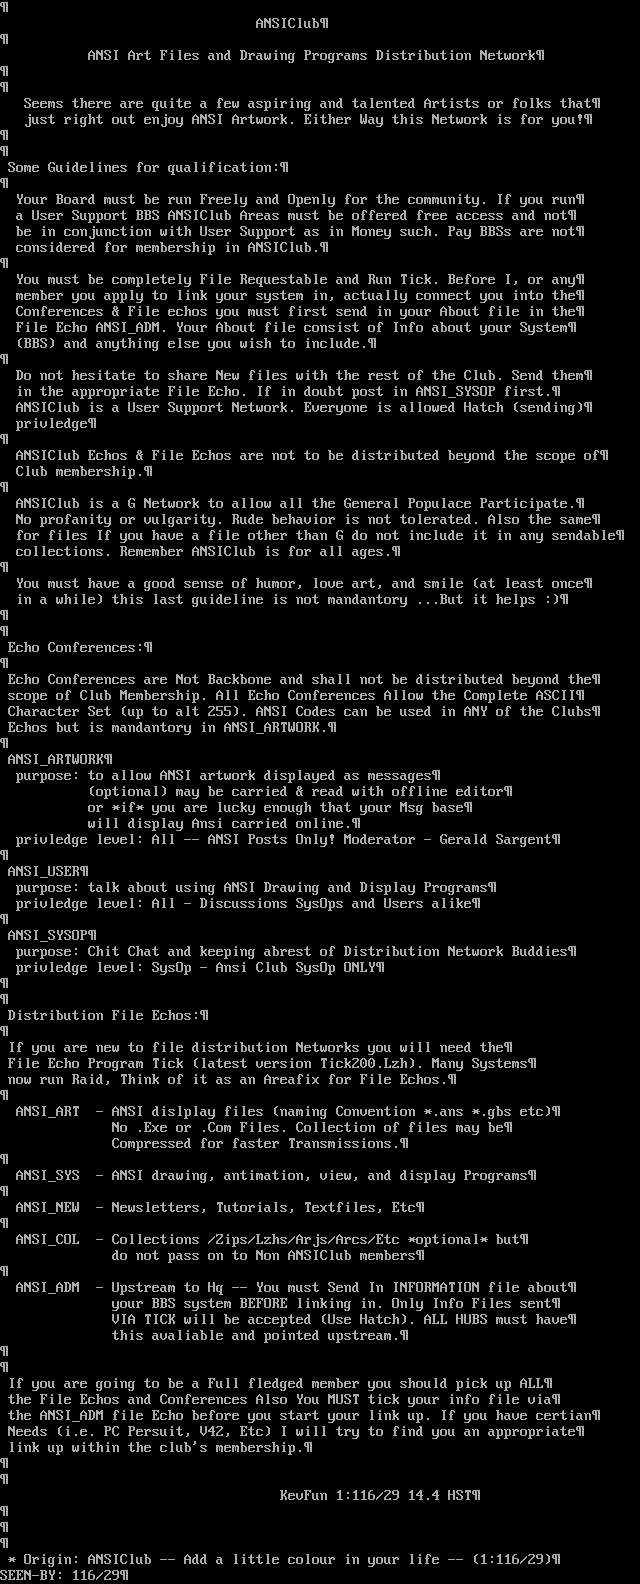Click the ANSI_ART file echo entry
The height and width of the screenshot is (1584, 640).
tap(48, 1111)
